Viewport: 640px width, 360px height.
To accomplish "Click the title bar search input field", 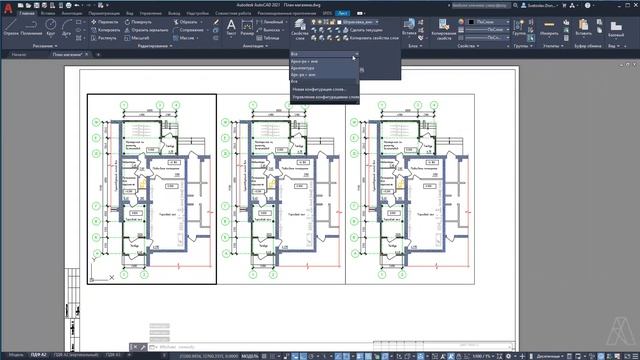I will click(481, 5).
